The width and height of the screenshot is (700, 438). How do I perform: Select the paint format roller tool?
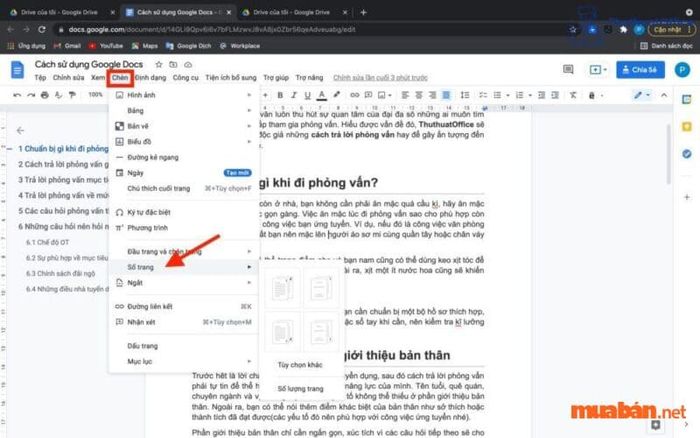[72, 95]
